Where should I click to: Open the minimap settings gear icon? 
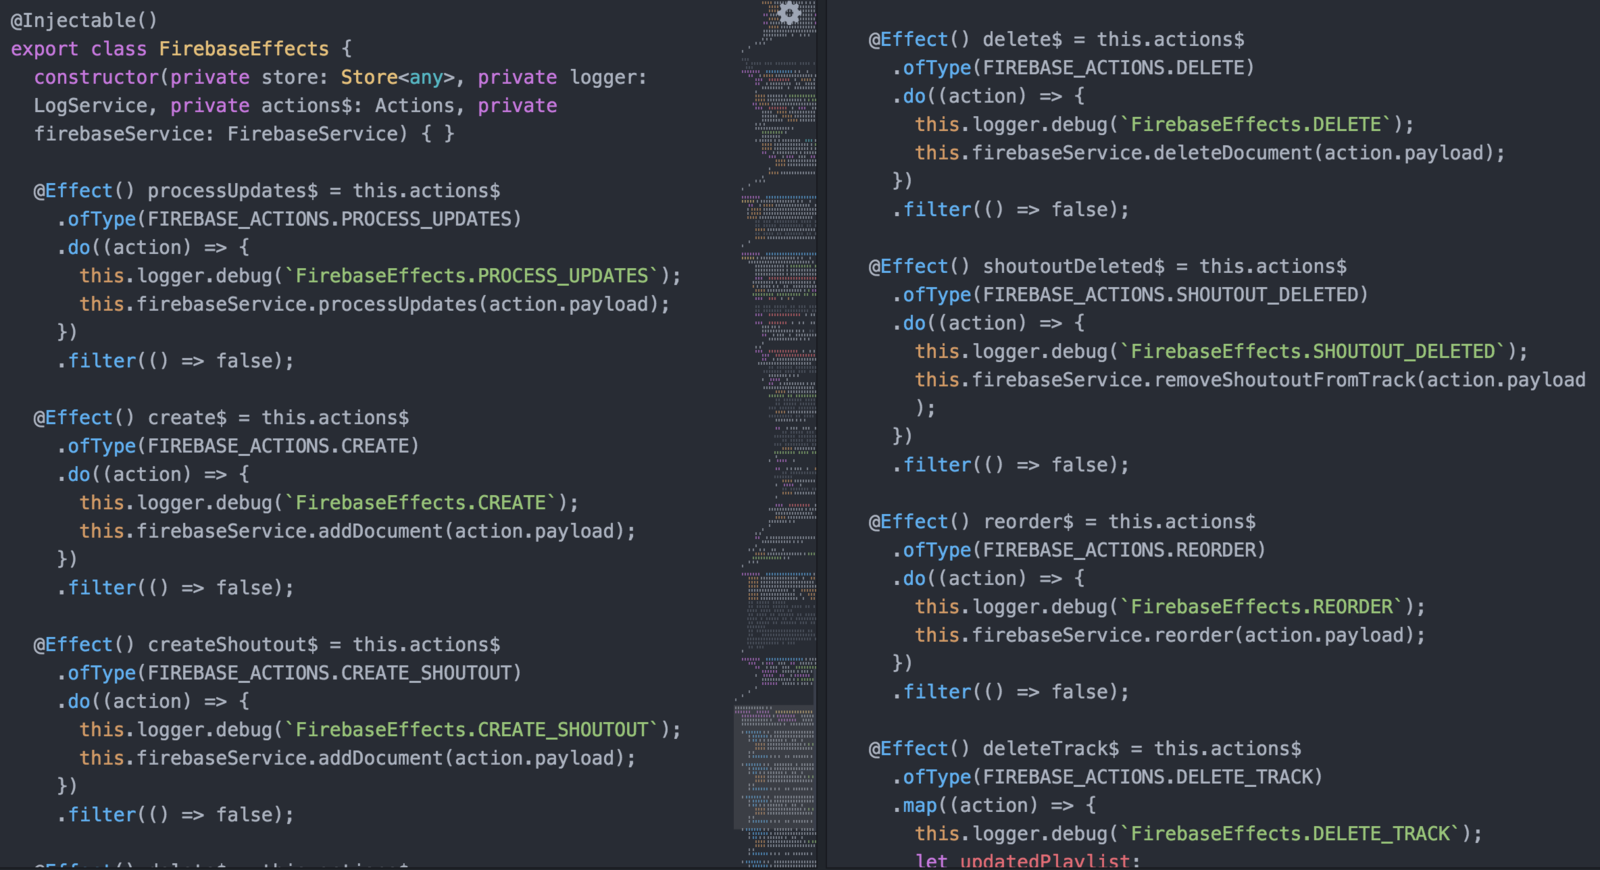[789, 12]
